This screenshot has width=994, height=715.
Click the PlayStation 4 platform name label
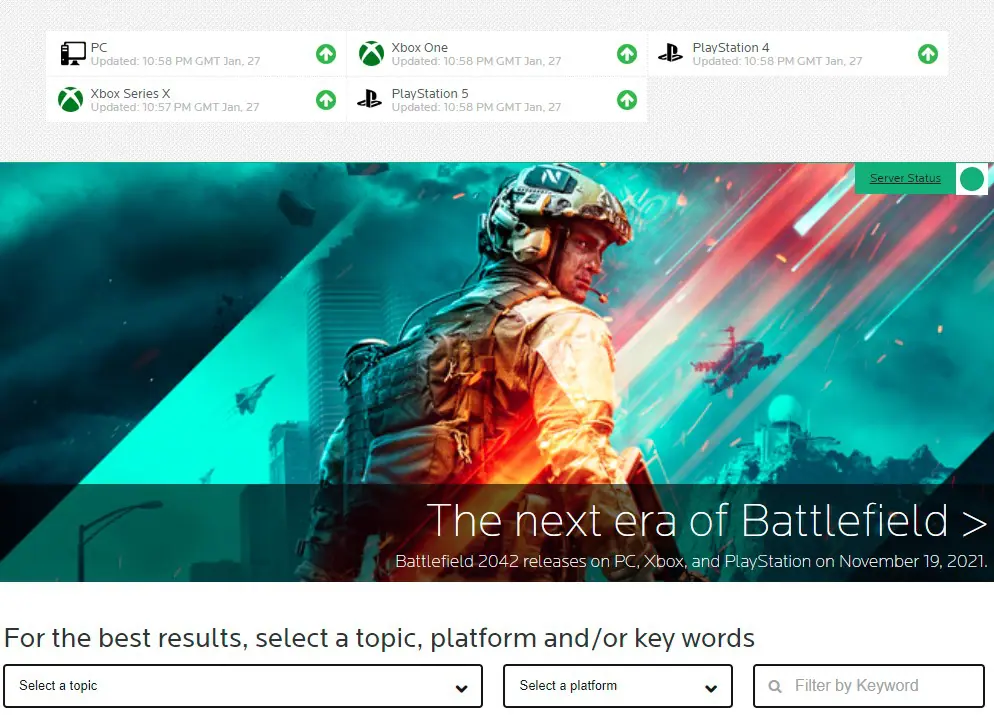click(x=731, y=48)
